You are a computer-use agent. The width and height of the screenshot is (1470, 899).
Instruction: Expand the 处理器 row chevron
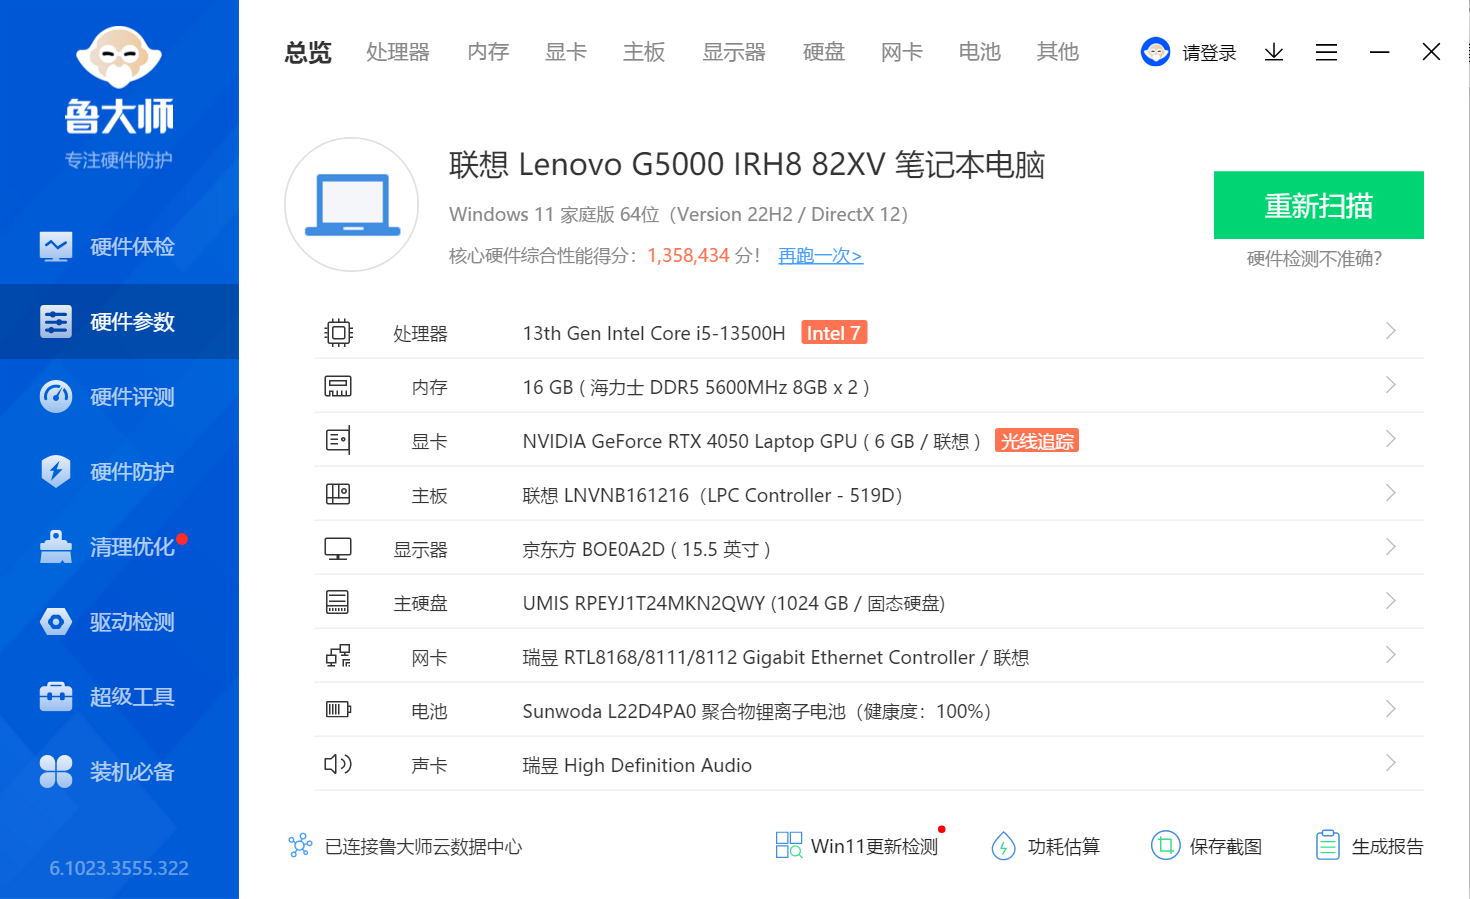[1390, 331]
